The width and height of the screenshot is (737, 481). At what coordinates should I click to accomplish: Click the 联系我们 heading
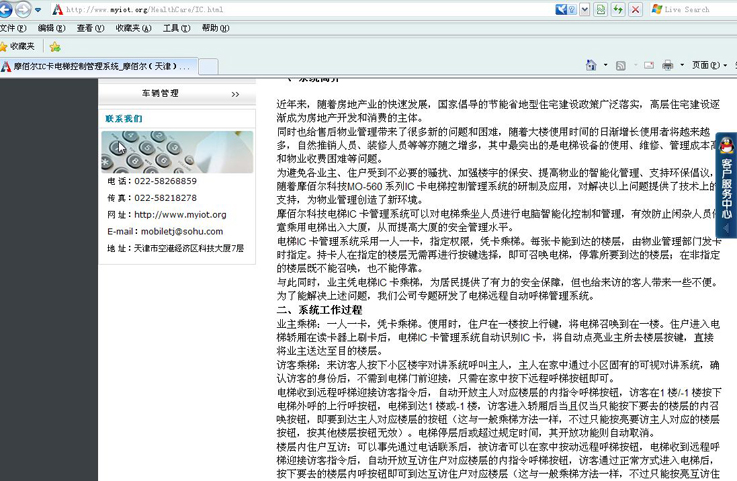(124, 118)
